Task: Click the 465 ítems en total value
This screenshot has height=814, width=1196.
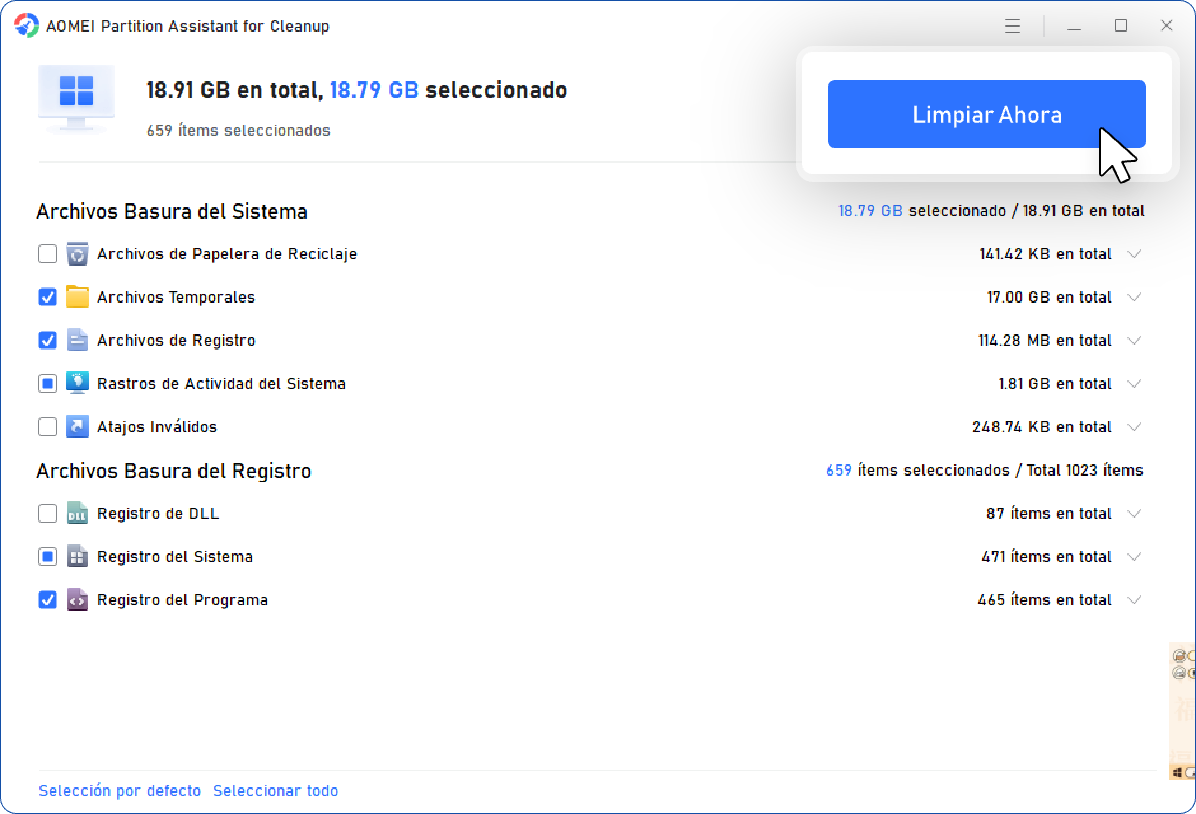Action: [1044, 600]
